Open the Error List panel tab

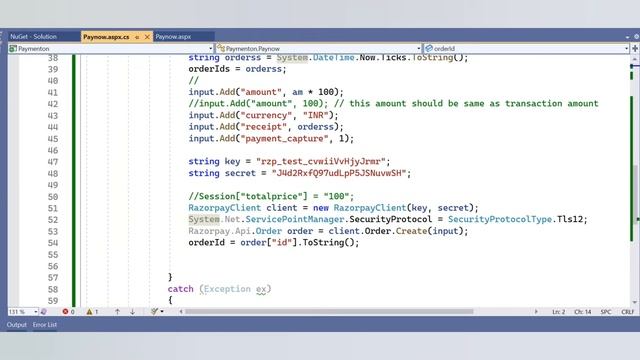pos(45,325)
